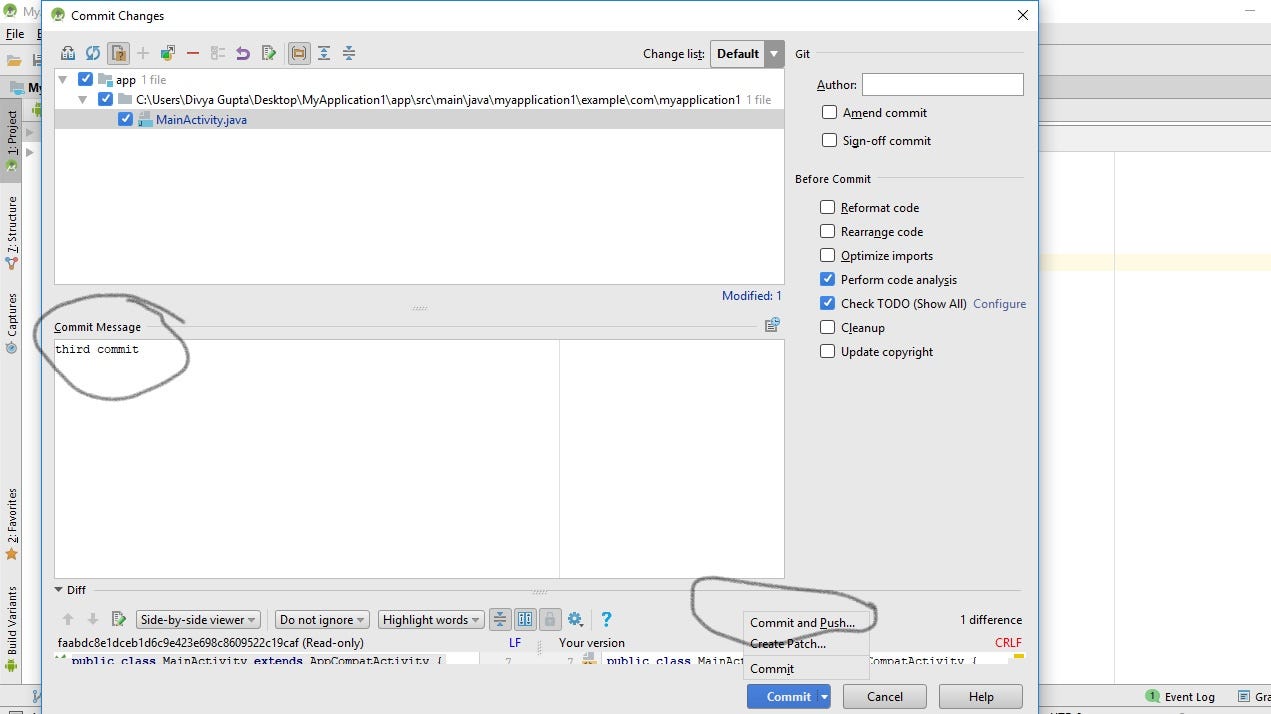The width and height of the screenshot is (1271, 714).
Task: Click inside the Author input field
Action: pyautogui.click(x=941, y=84)
